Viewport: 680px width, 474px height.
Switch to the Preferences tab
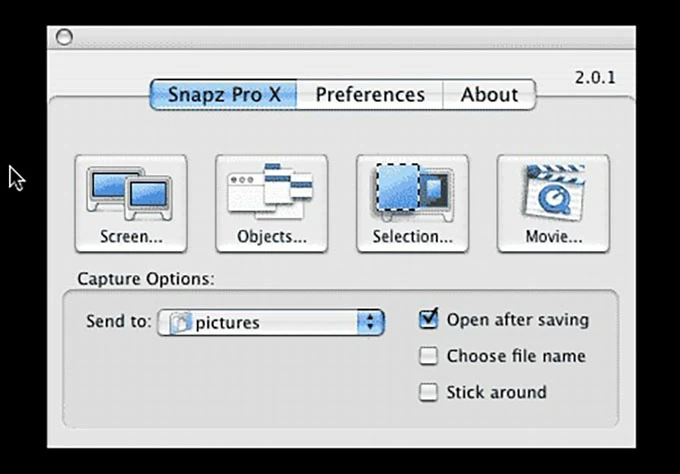tap(370, 95)
